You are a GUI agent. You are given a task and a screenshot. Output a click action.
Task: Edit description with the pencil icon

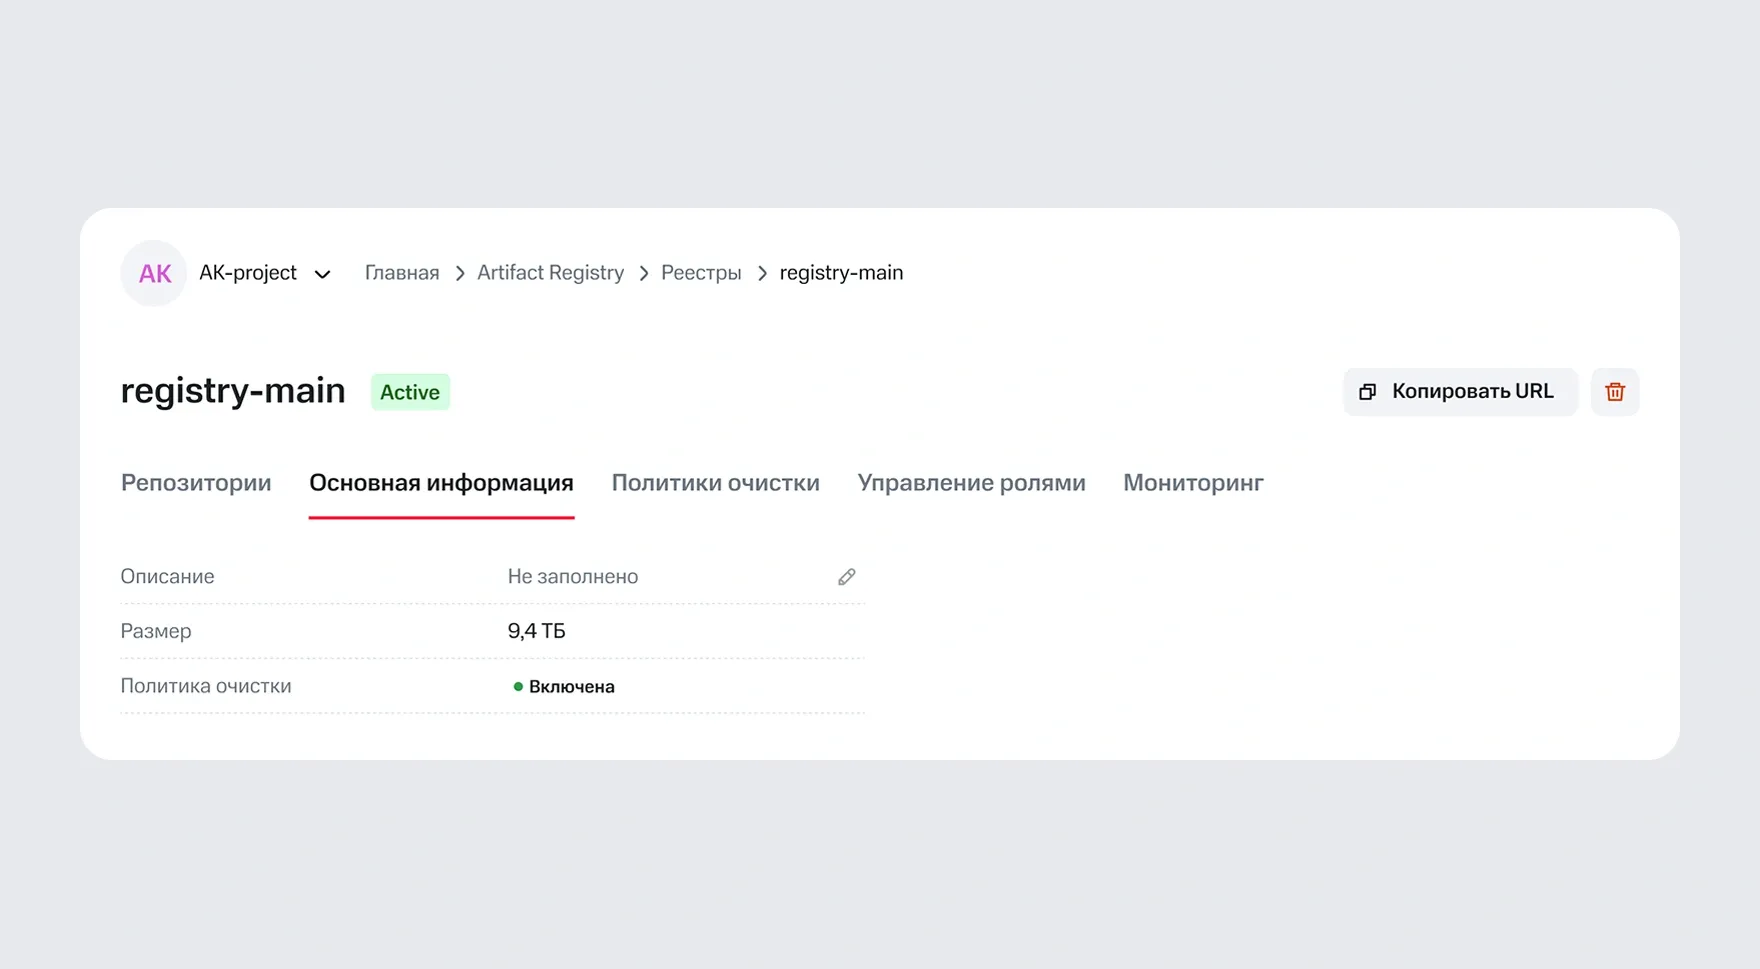point(847,577)
